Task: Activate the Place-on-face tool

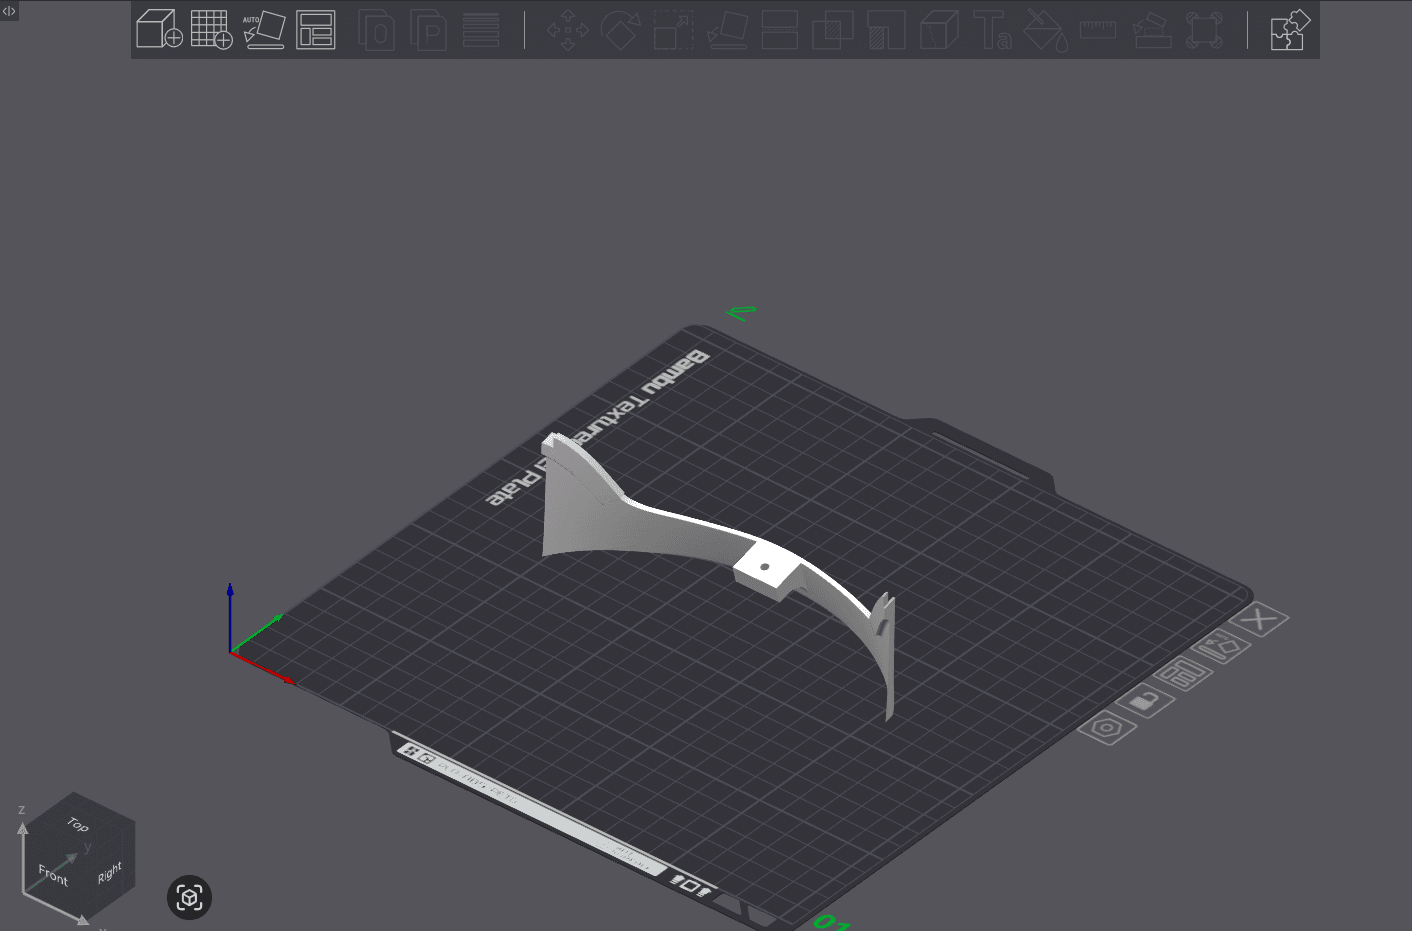Action: coord(727,29)
